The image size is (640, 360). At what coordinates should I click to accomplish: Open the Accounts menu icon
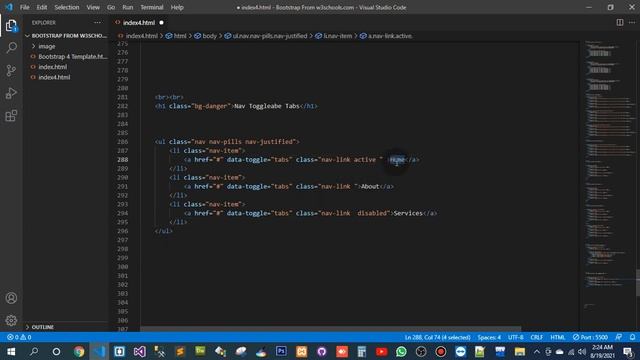(x=11, y=298)
